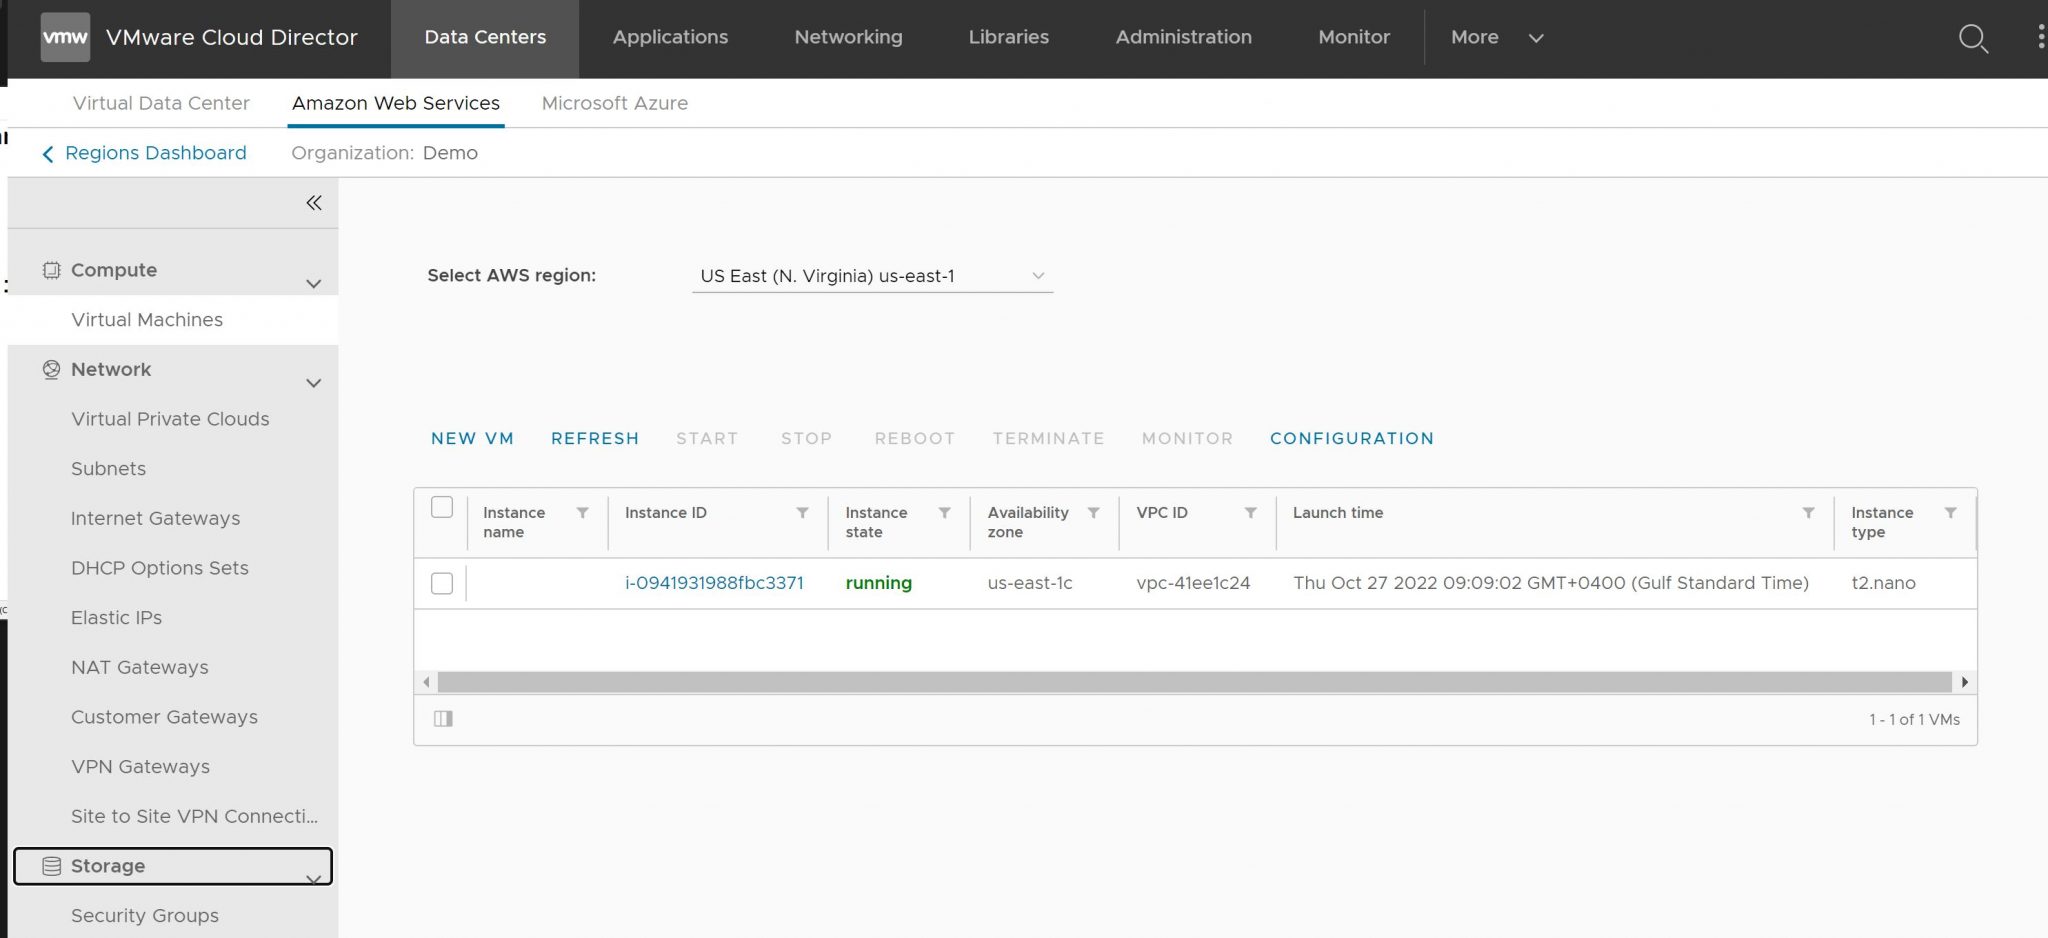Click the Network icon in the sidebar
The height and width of the screenshot is (938, 2048).
50,369
